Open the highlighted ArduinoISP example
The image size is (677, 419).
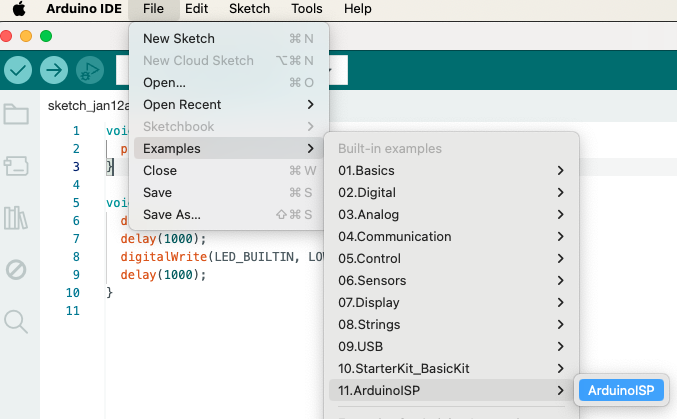pyautogui.click(x=621, y=390)
